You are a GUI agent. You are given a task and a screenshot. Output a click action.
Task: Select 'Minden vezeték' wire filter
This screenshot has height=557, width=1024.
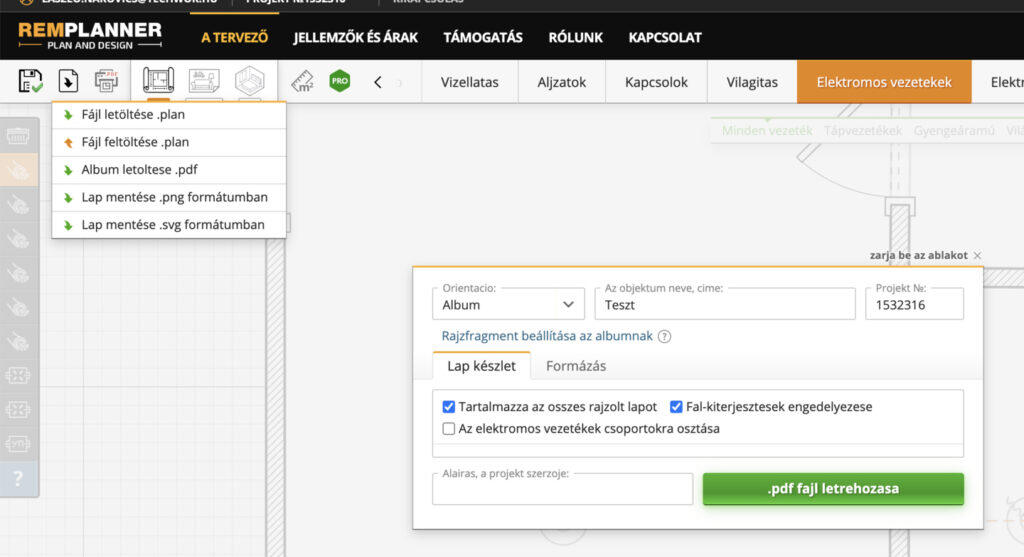tap(767, 131)
